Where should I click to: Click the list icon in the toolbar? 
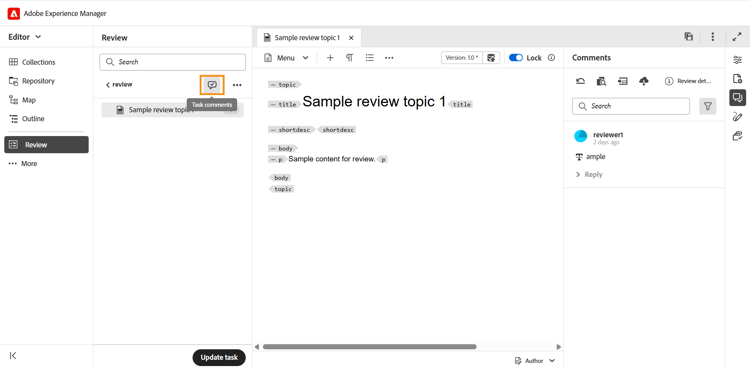(x=369, y=58)
